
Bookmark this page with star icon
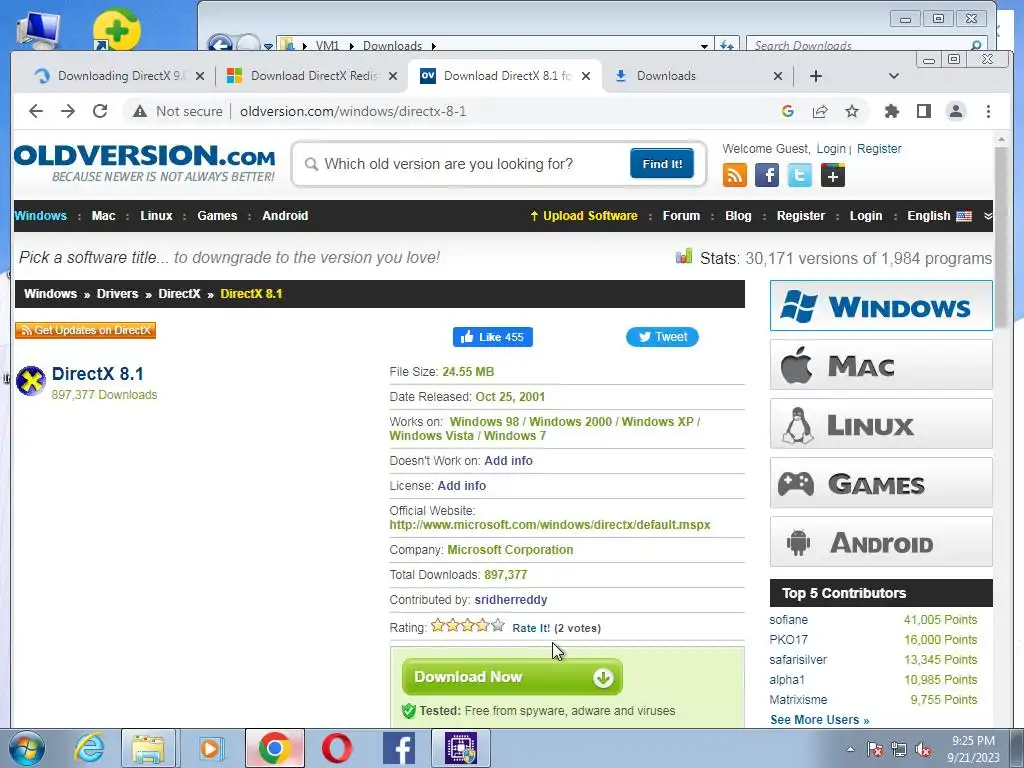click(x=852, y=111)
